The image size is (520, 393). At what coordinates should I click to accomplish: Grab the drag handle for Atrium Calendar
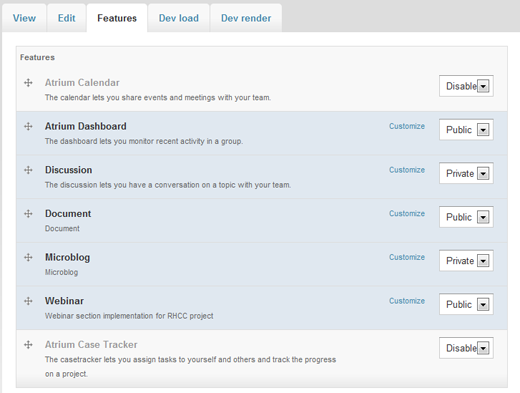28,83
